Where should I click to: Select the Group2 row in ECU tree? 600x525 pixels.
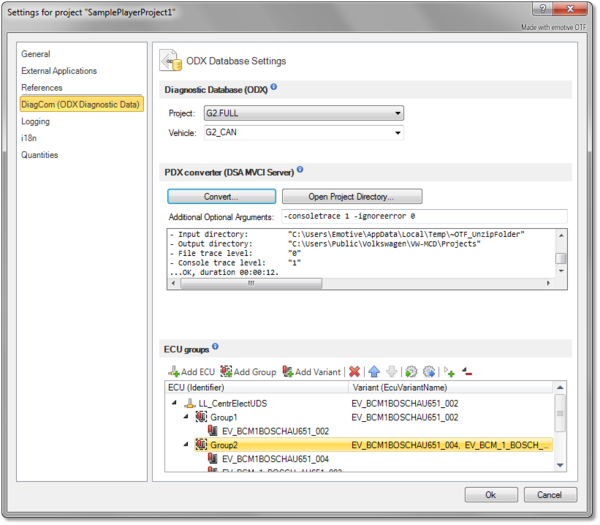coord(224,445)
